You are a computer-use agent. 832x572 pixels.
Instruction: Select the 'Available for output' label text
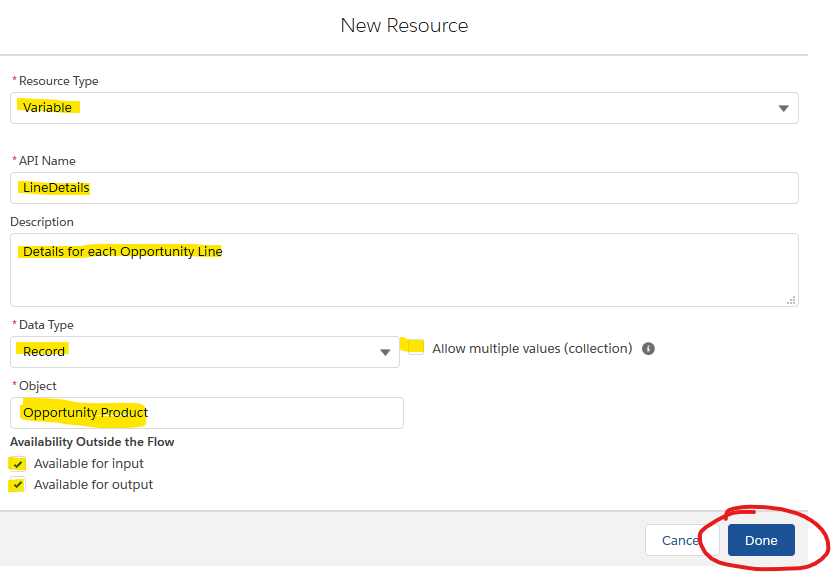(93, 484)
